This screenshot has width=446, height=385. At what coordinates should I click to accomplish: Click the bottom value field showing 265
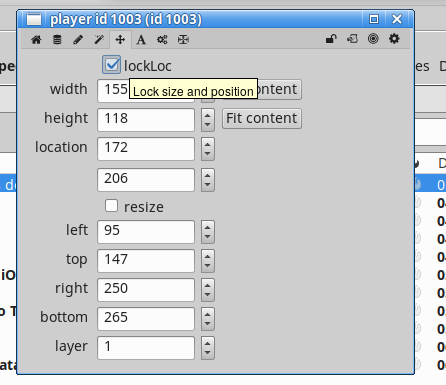146,319
